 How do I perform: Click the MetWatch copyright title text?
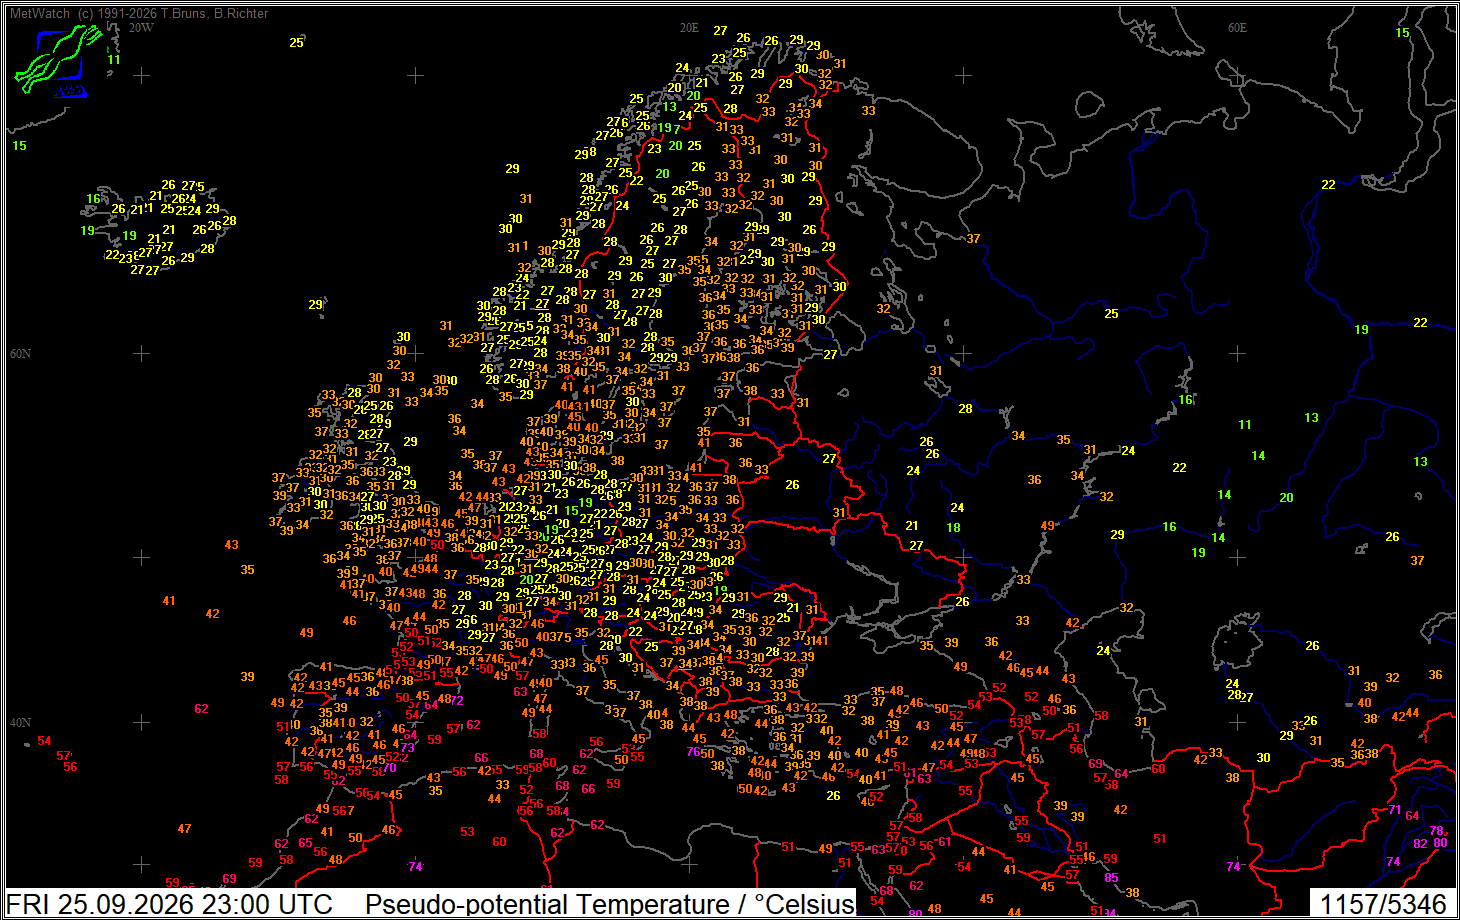point(139,13)
